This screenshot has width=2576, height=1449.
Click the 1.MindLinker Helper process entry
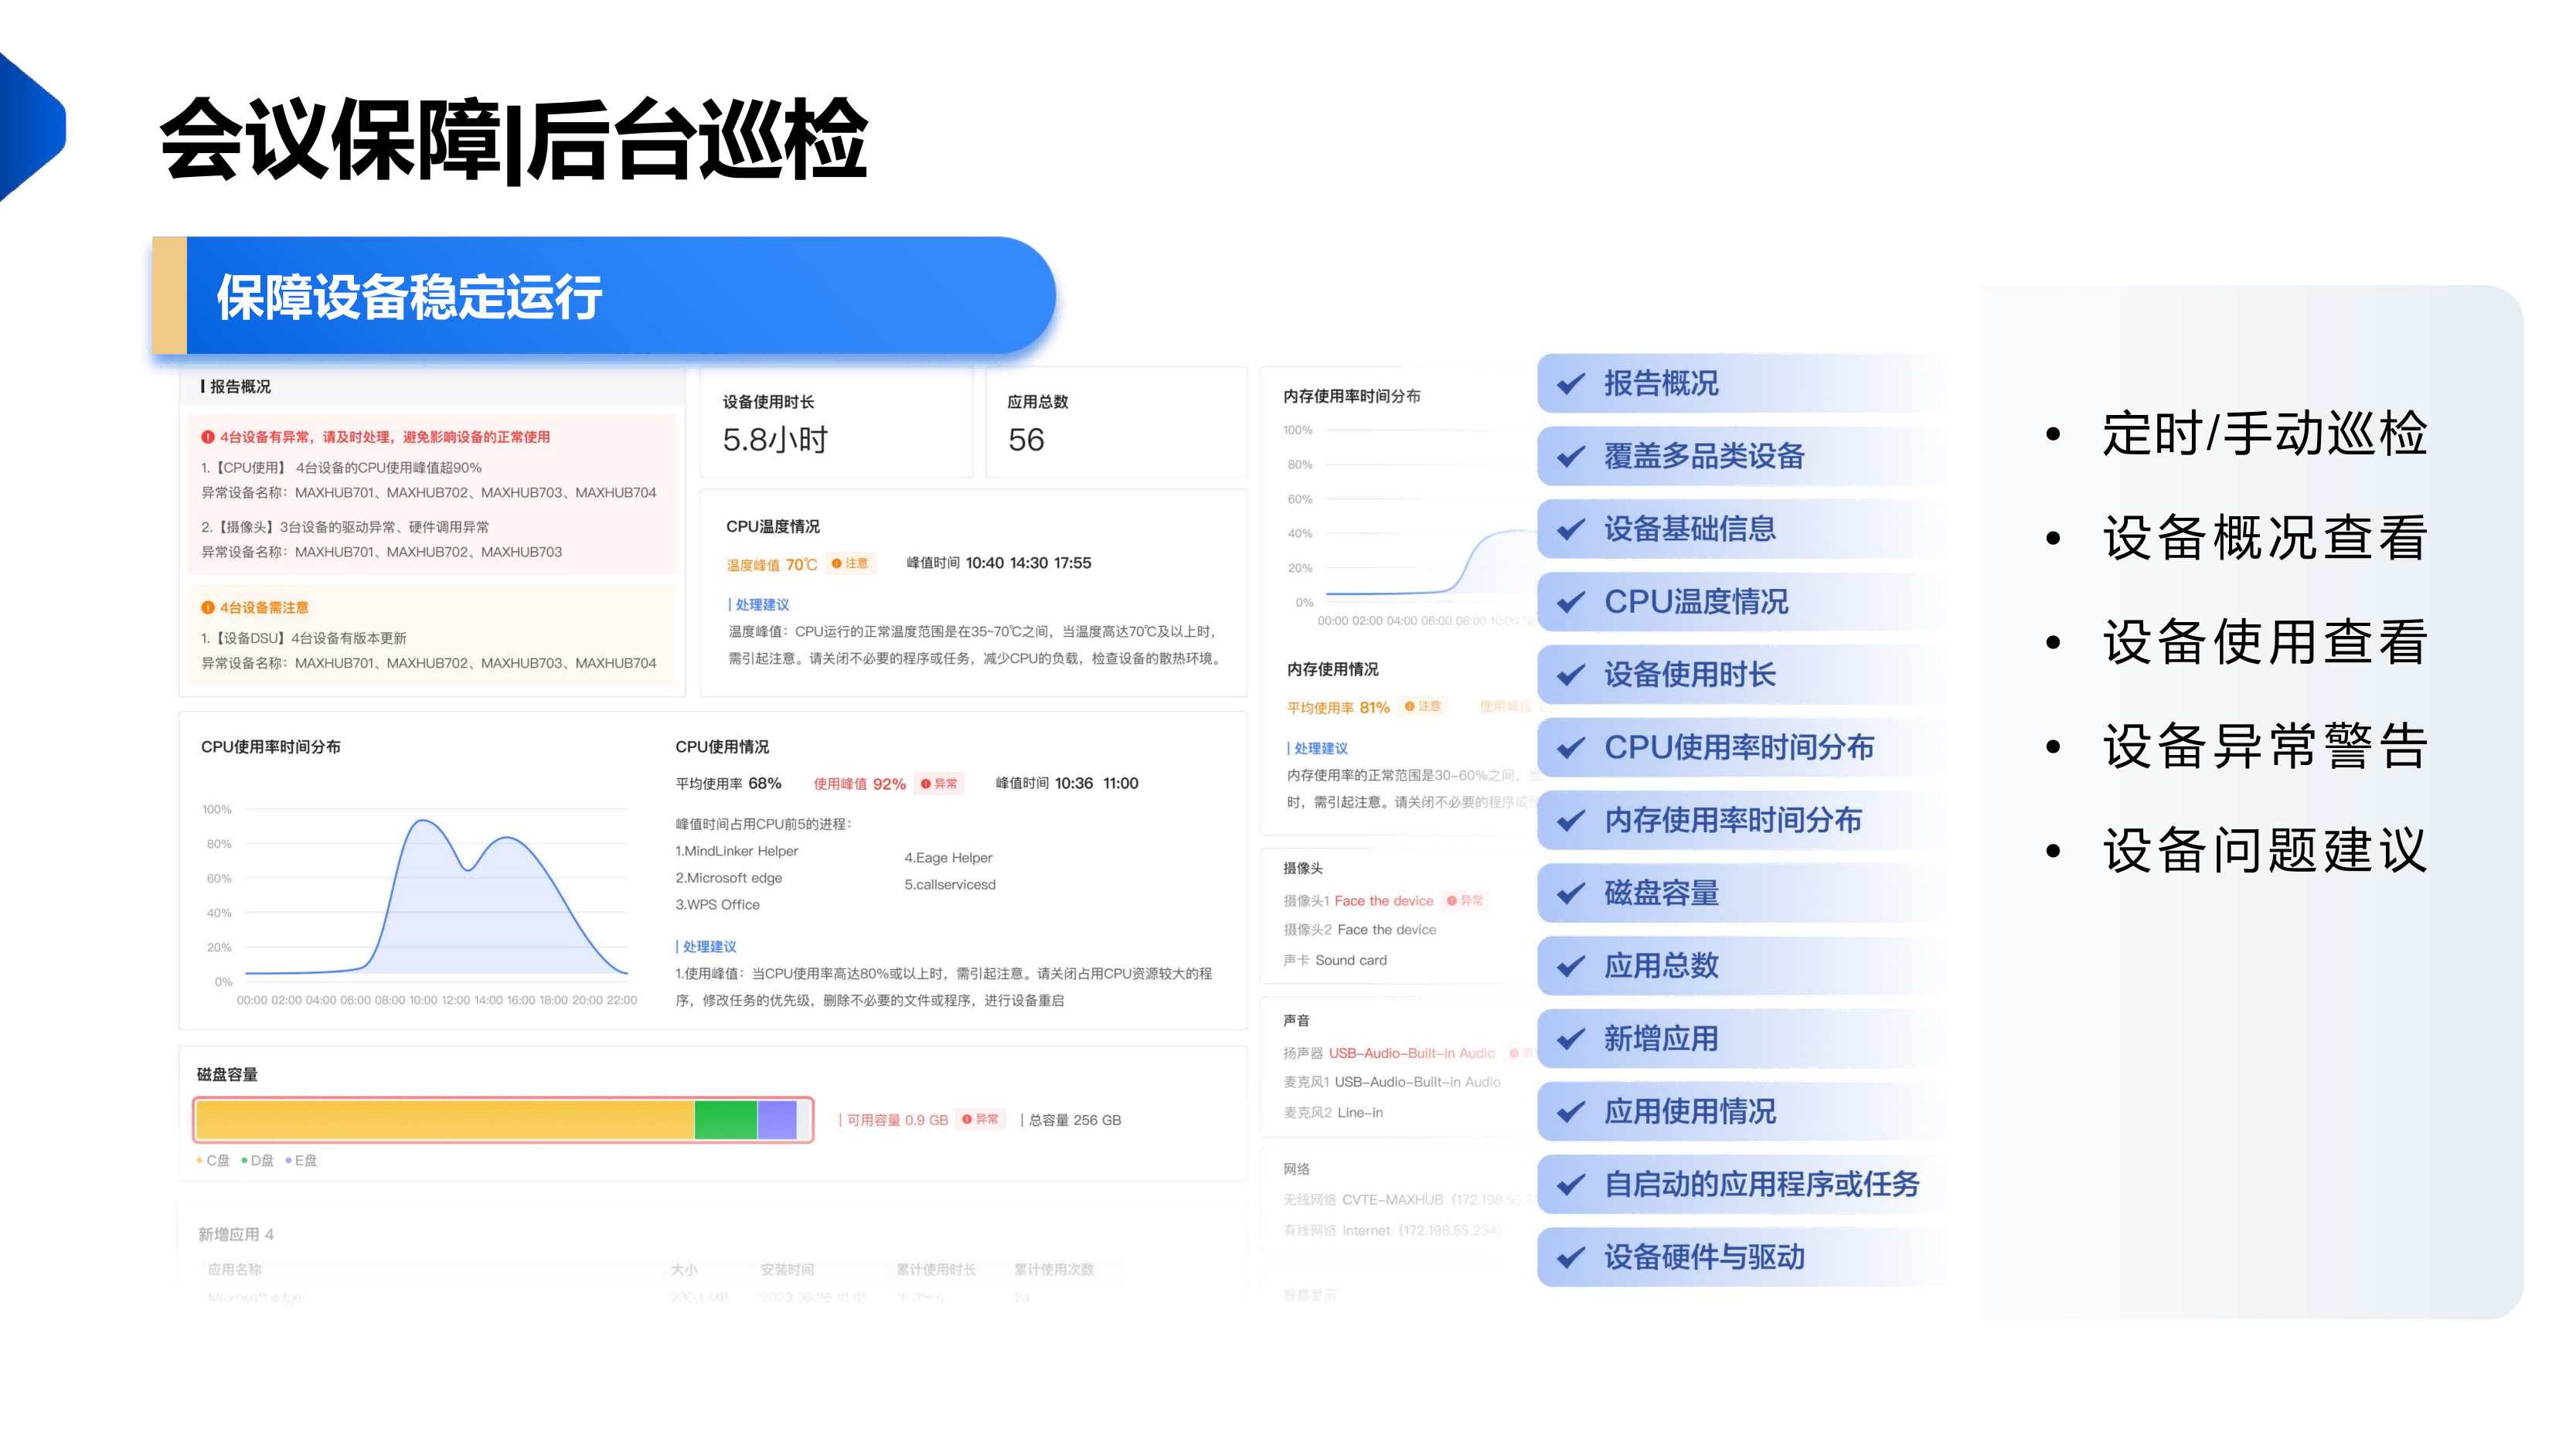click(x=736, y=851)
